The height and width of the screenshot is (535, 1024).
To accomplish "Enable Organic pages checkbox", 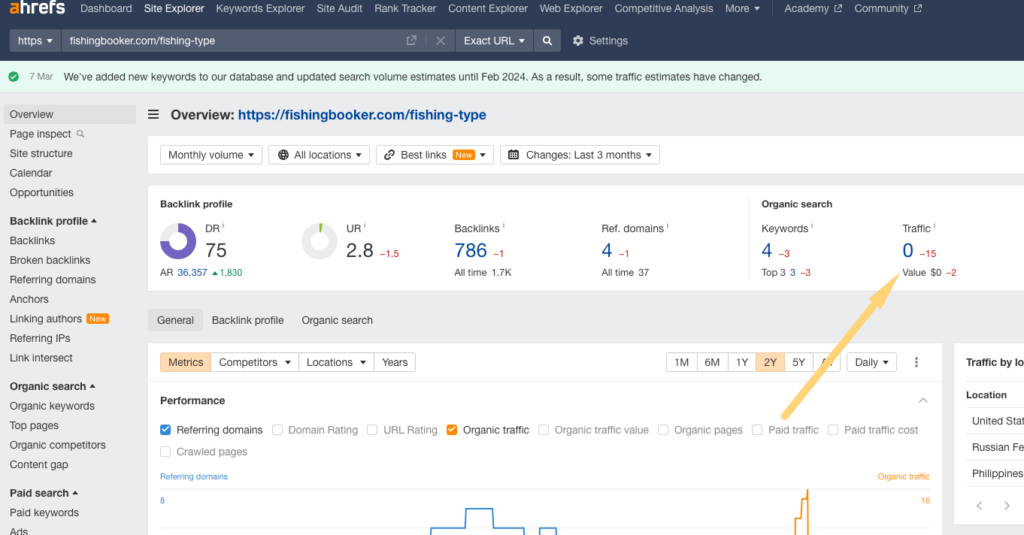I will pyautogui.click(x=663, y=430).
